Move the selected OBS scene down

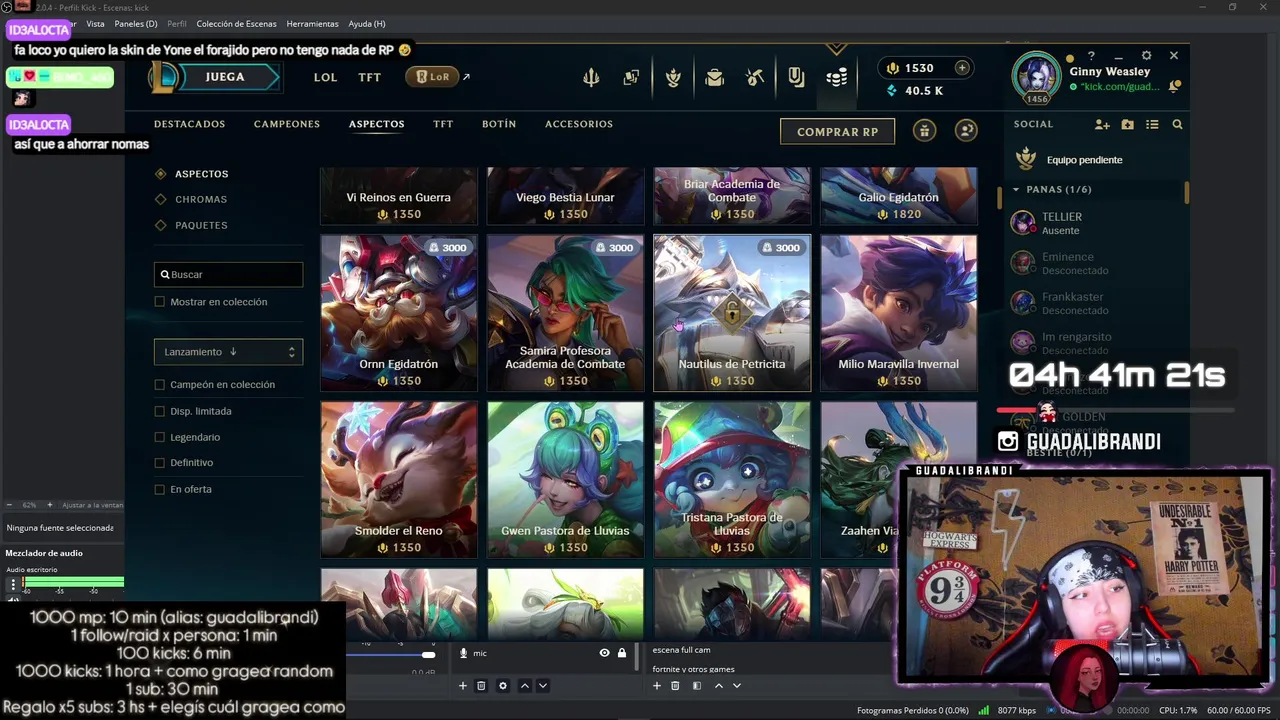coord(737,686)
